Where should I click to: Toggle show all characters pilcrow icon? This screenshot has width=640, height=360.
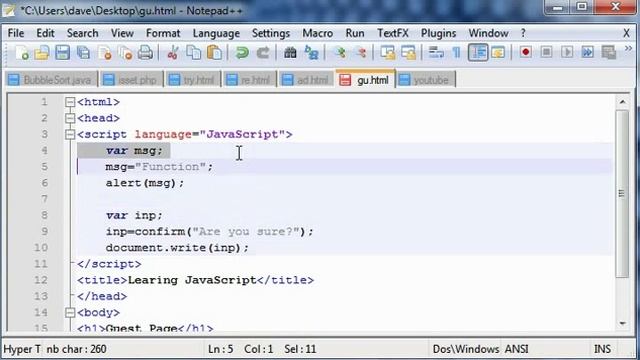456,53
